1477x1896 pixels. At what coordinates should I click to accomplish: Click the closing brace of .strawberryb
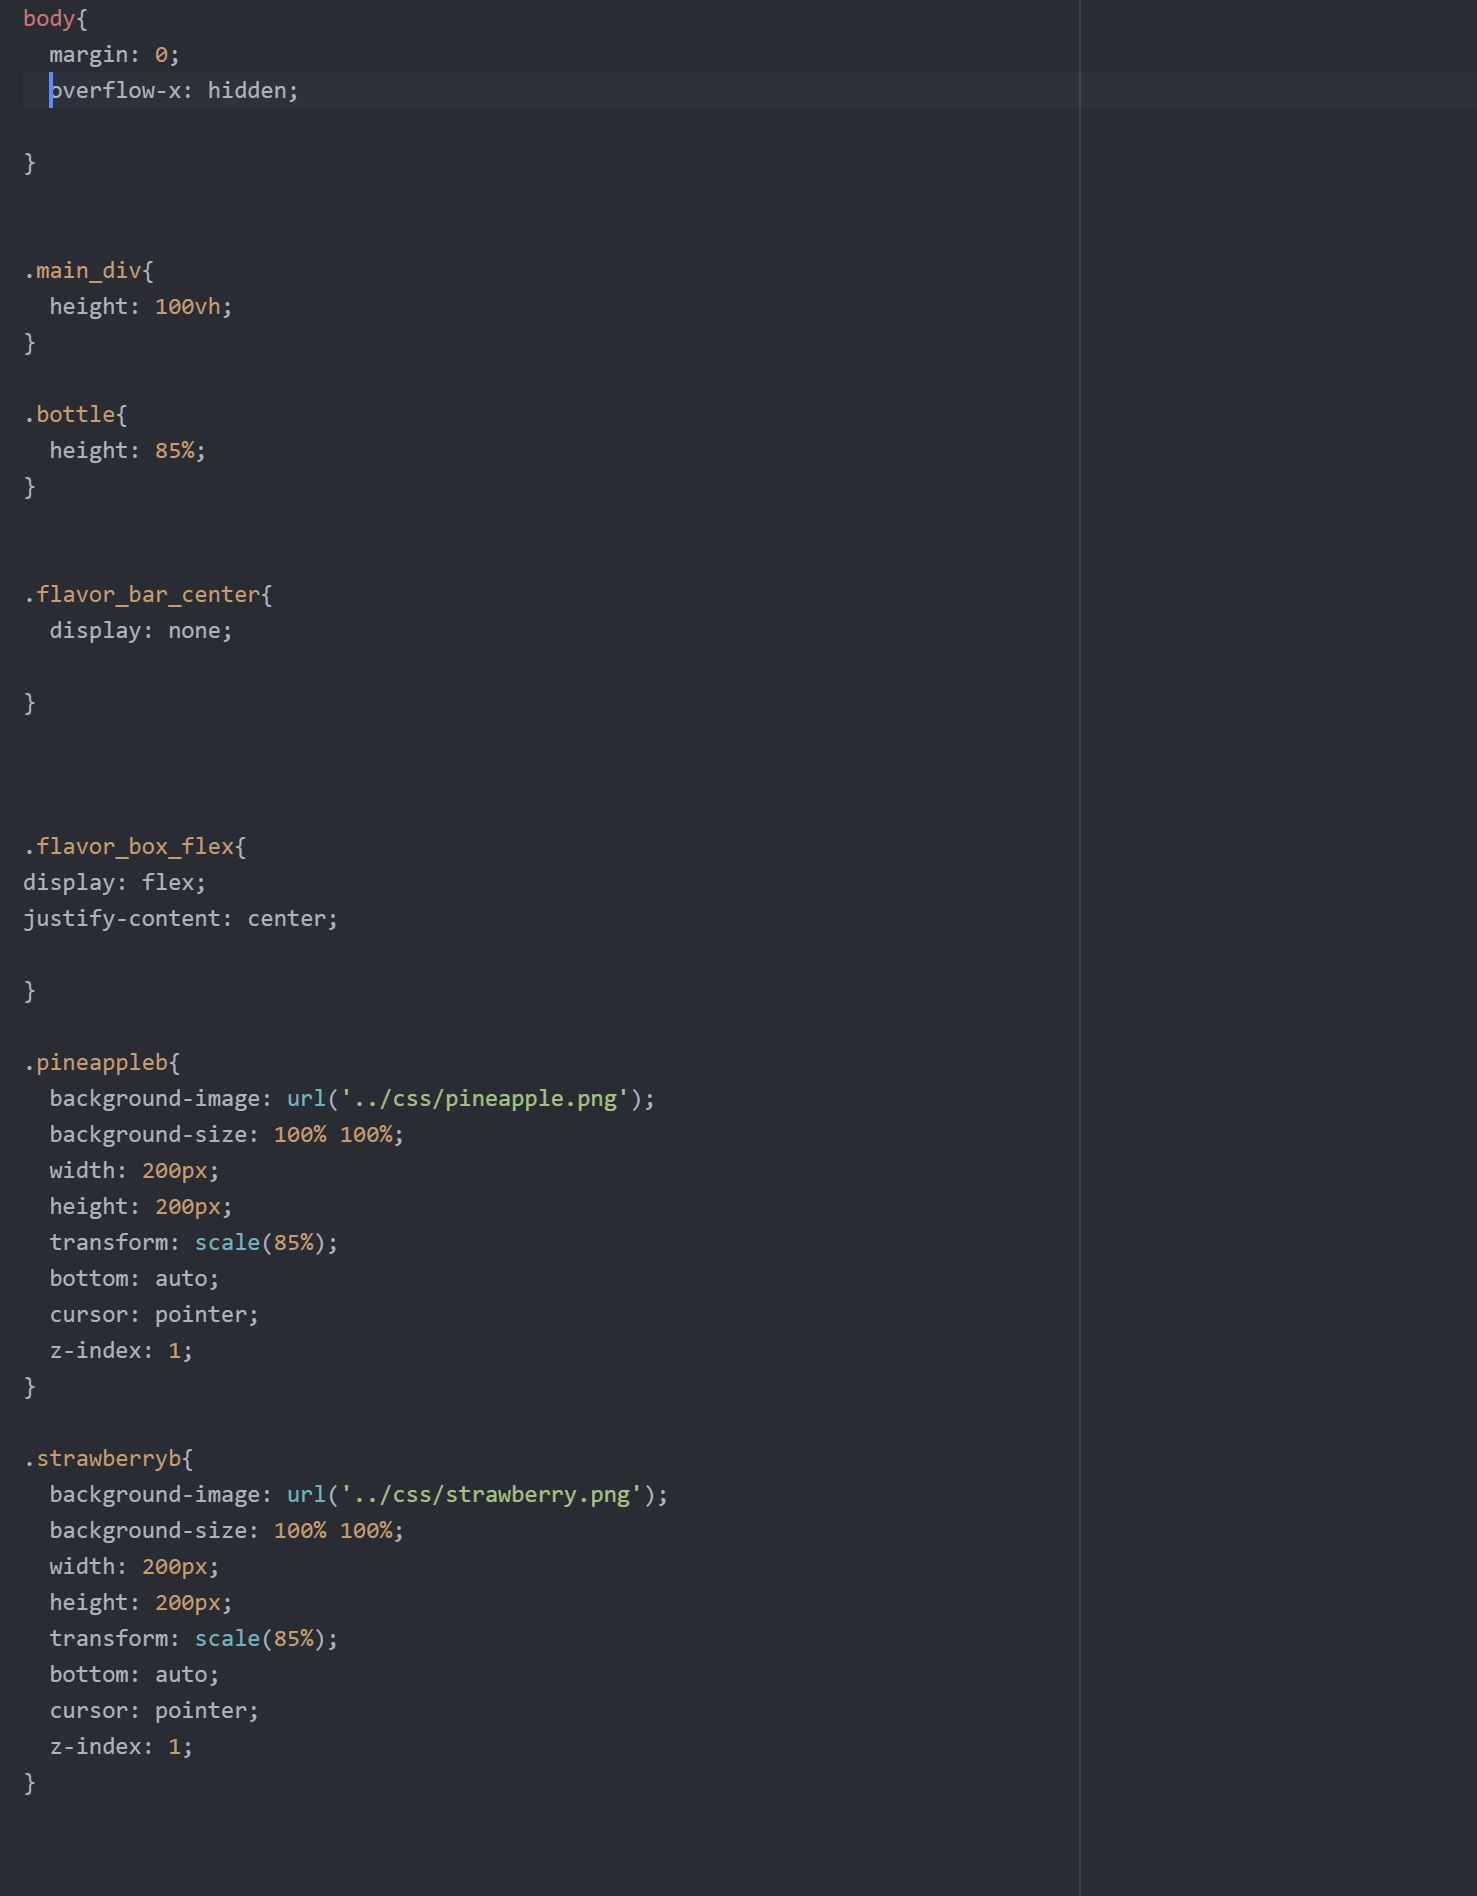[29, 1782]
